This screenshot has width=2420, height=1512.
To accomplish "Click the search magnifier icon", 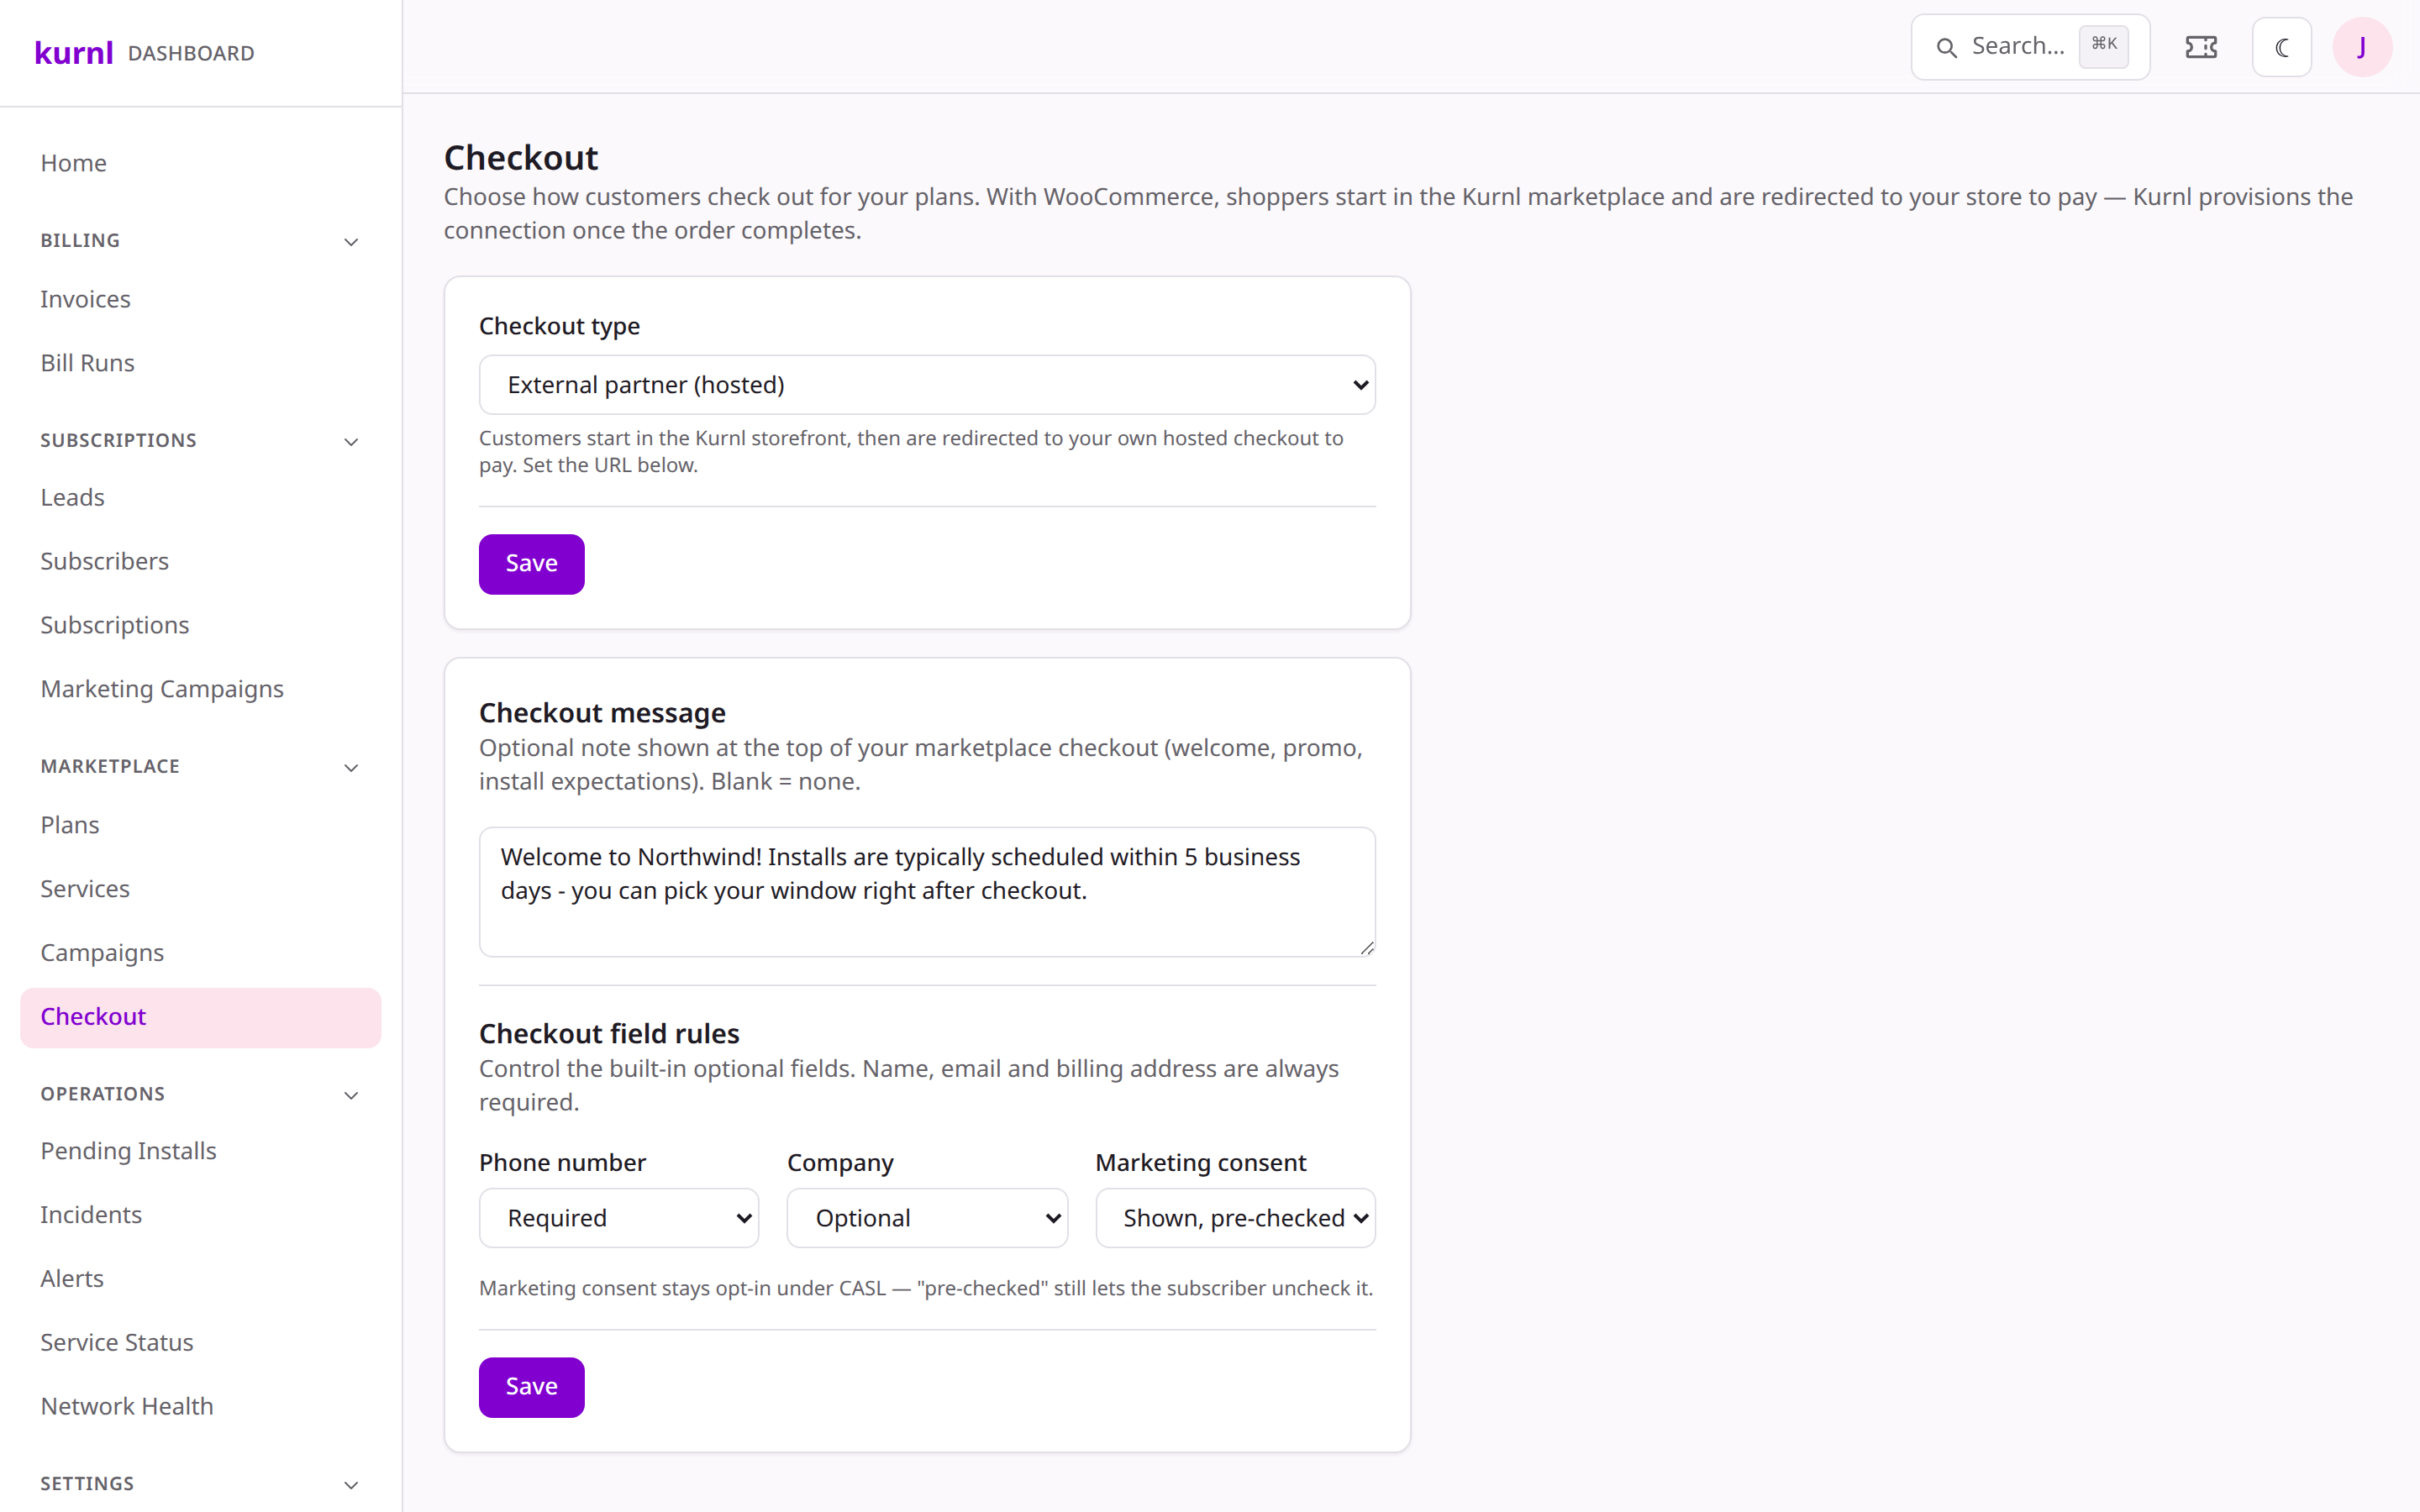I will (1946, 47).
